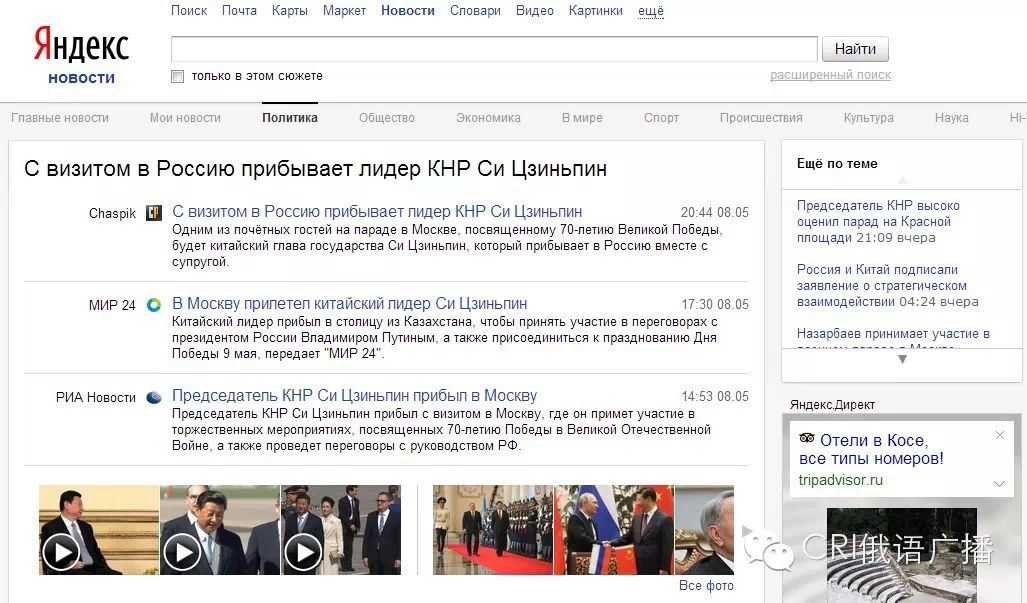Open the ещё services dropdown

(x=651, y=11)
